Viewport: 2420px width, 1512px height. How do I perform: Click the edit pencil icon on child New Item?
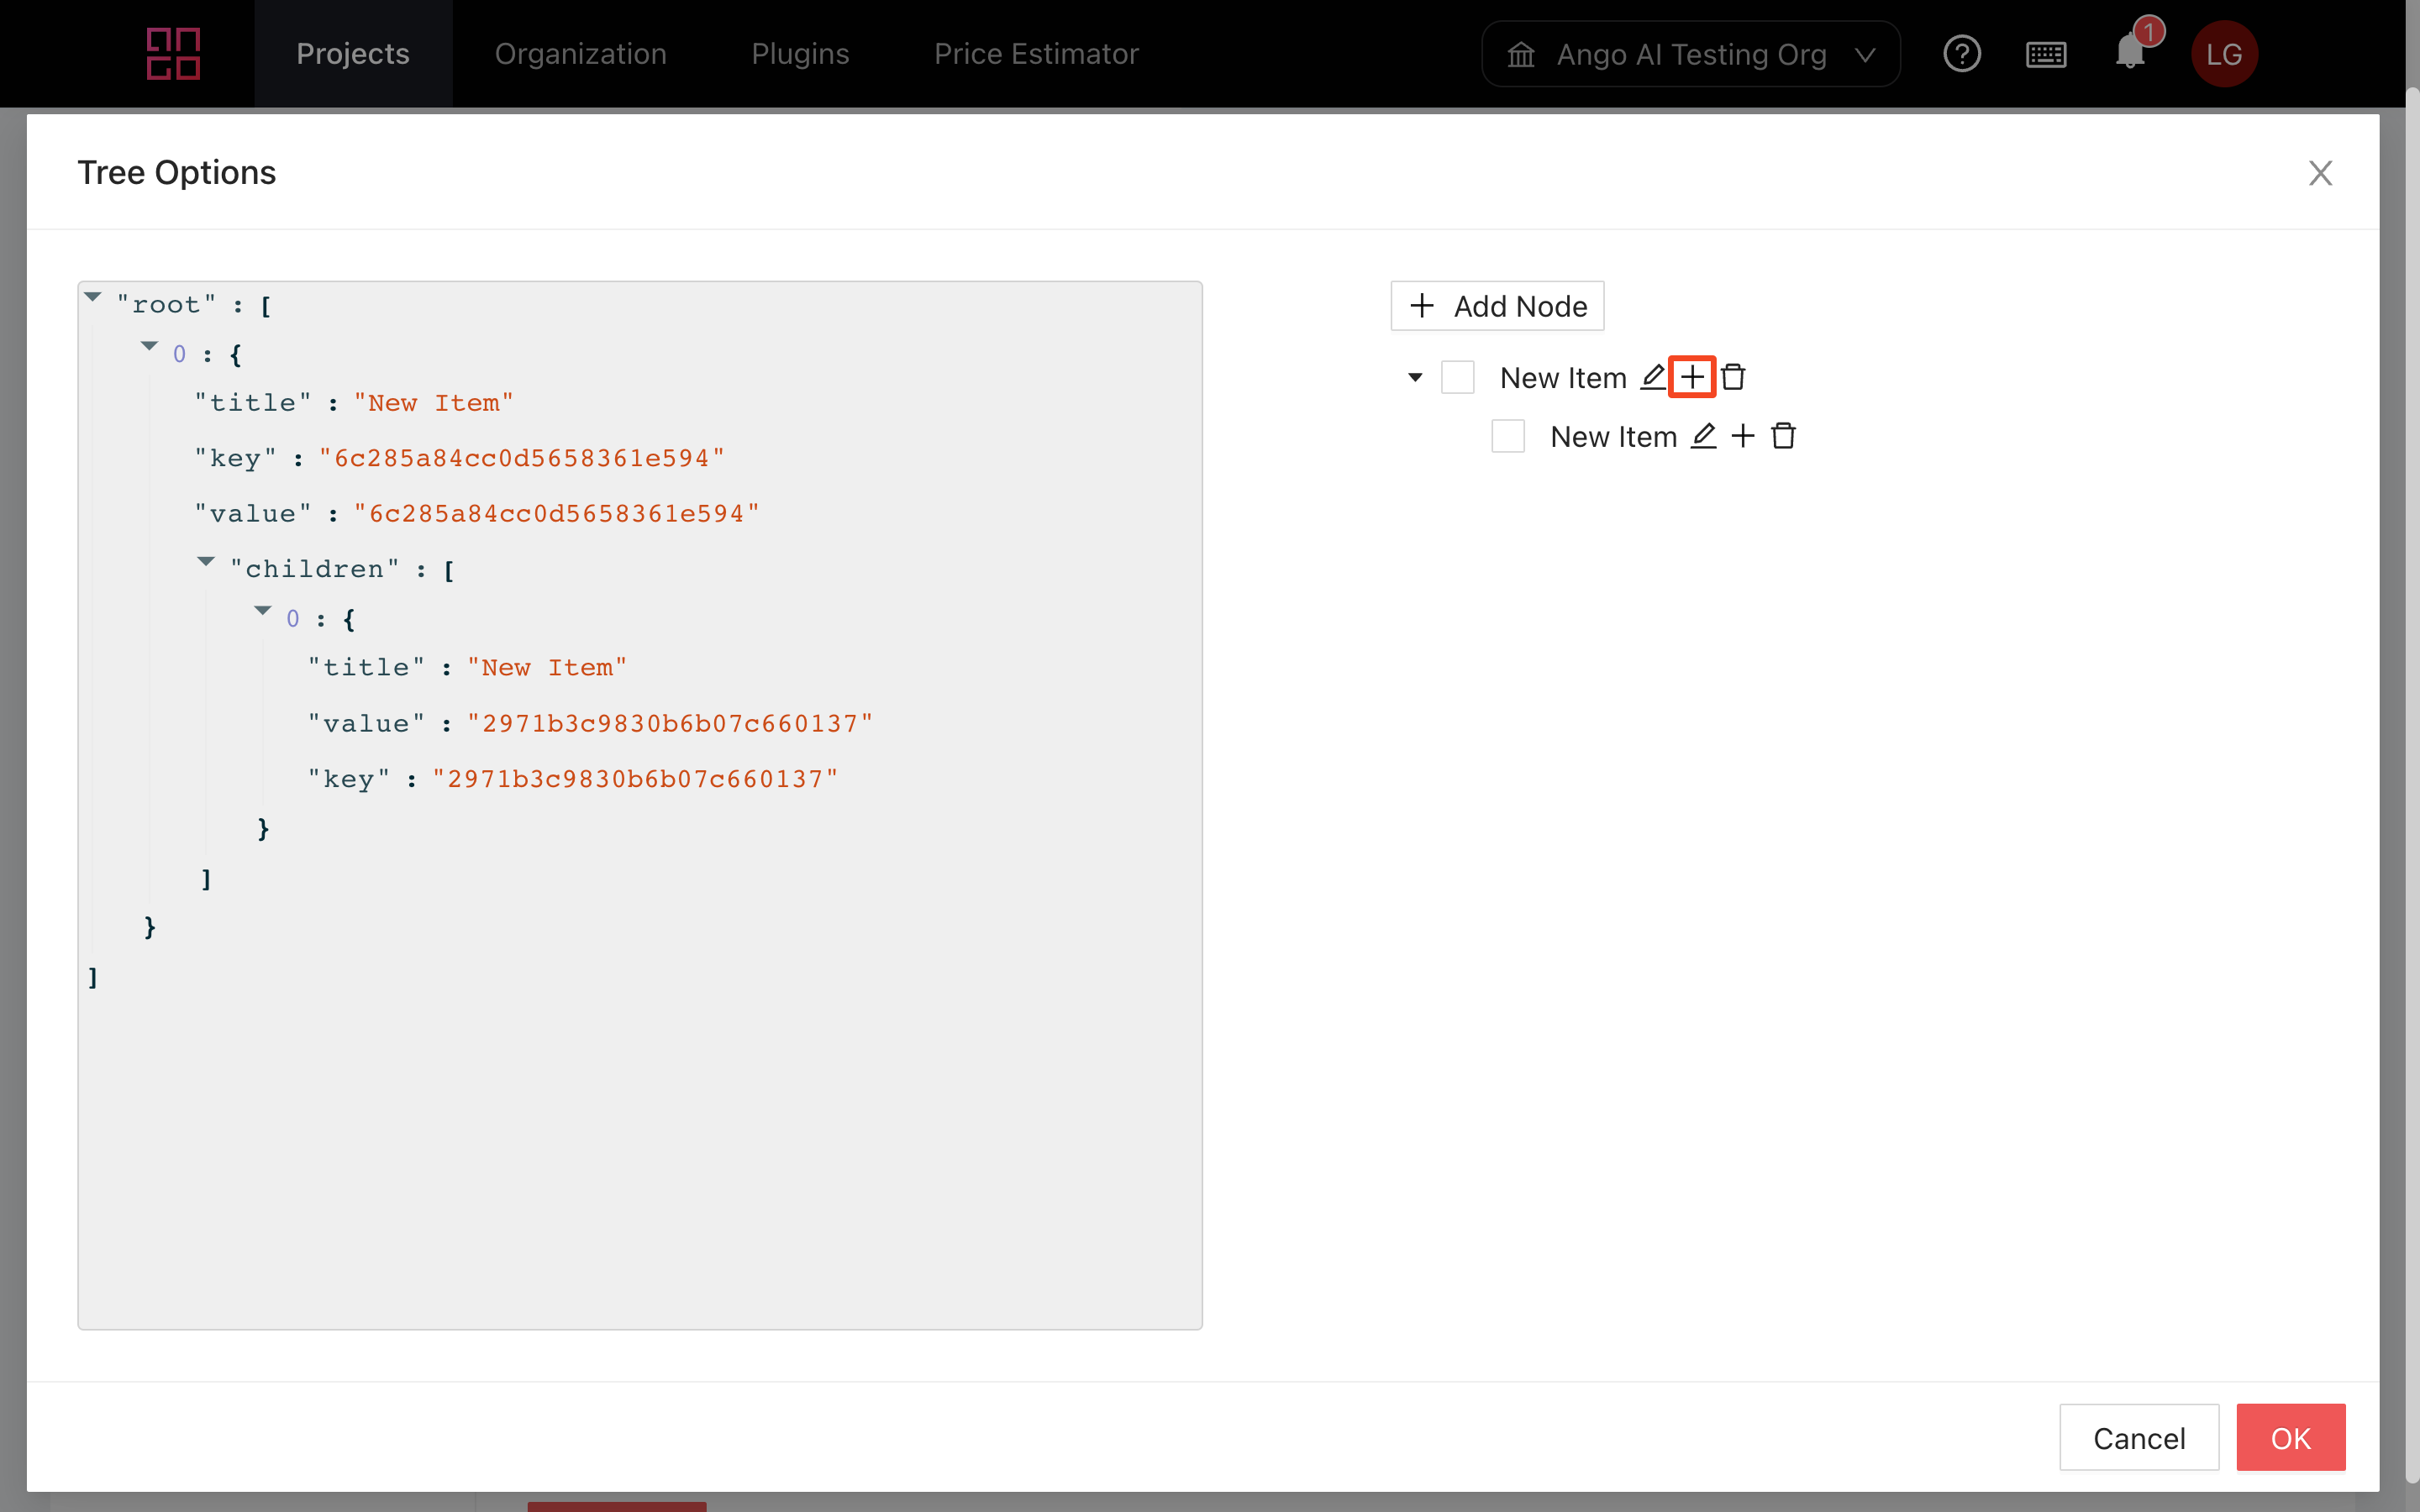[x=1703, y=436]
